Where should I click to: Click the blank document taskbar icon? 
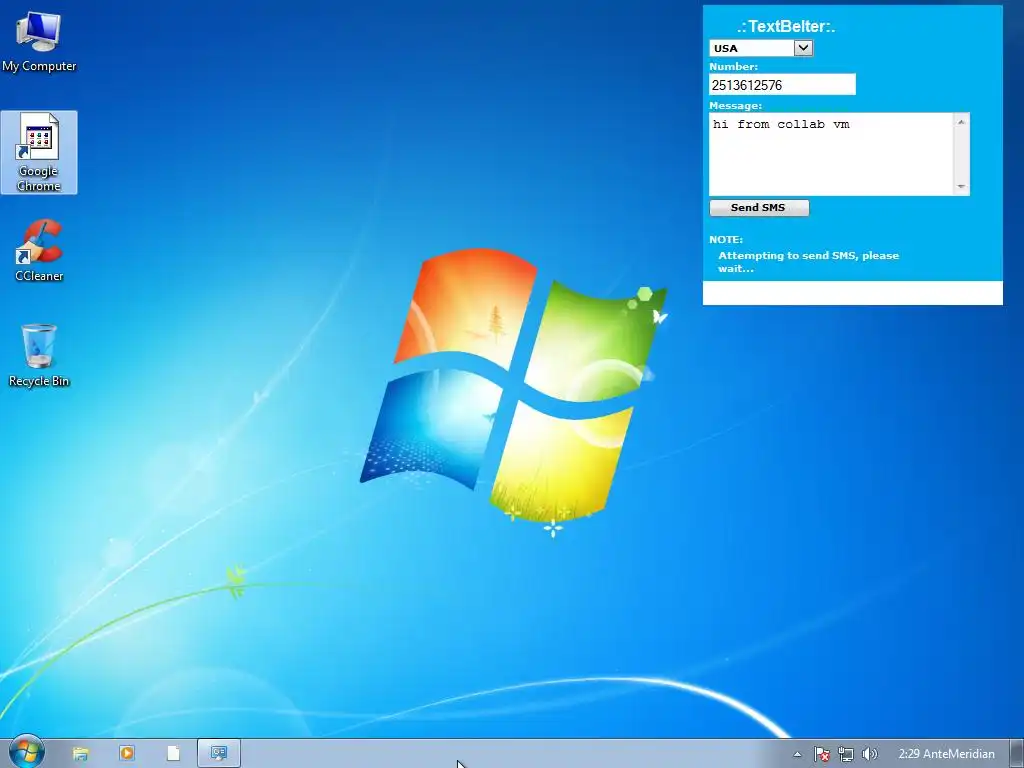[173, 754]
